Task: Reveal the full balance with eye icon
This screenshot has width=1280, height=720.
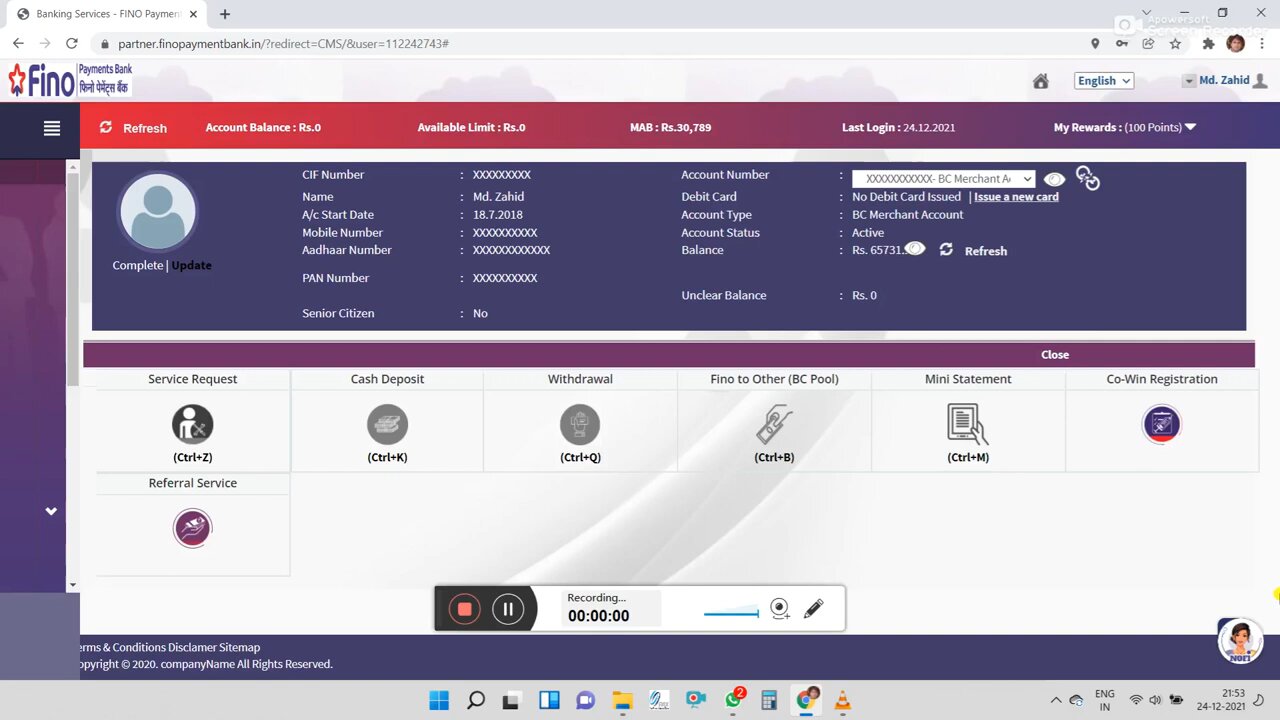Action: 914,249
